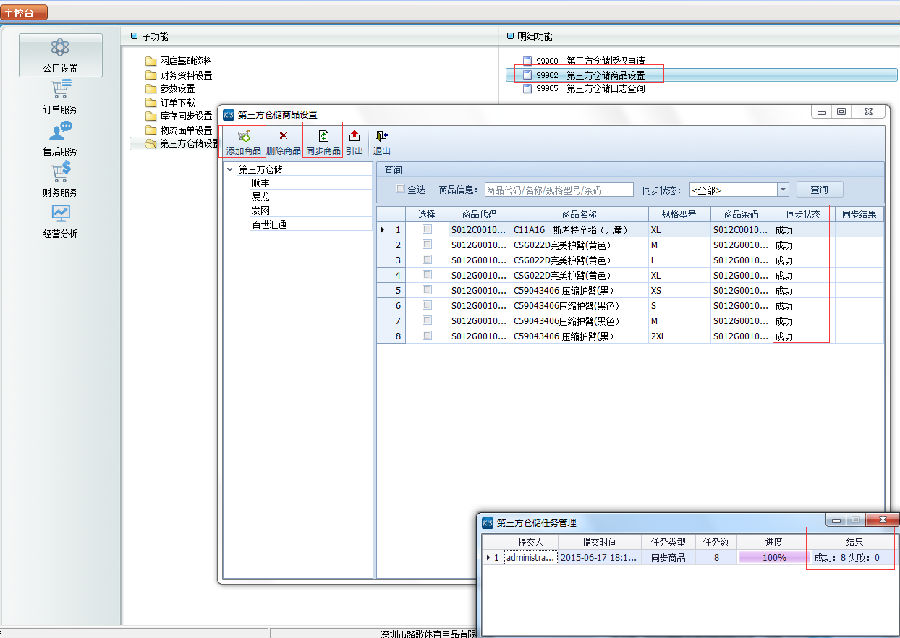
Task: Tick the checkbox in product row 5
Action: coord(427,290)
